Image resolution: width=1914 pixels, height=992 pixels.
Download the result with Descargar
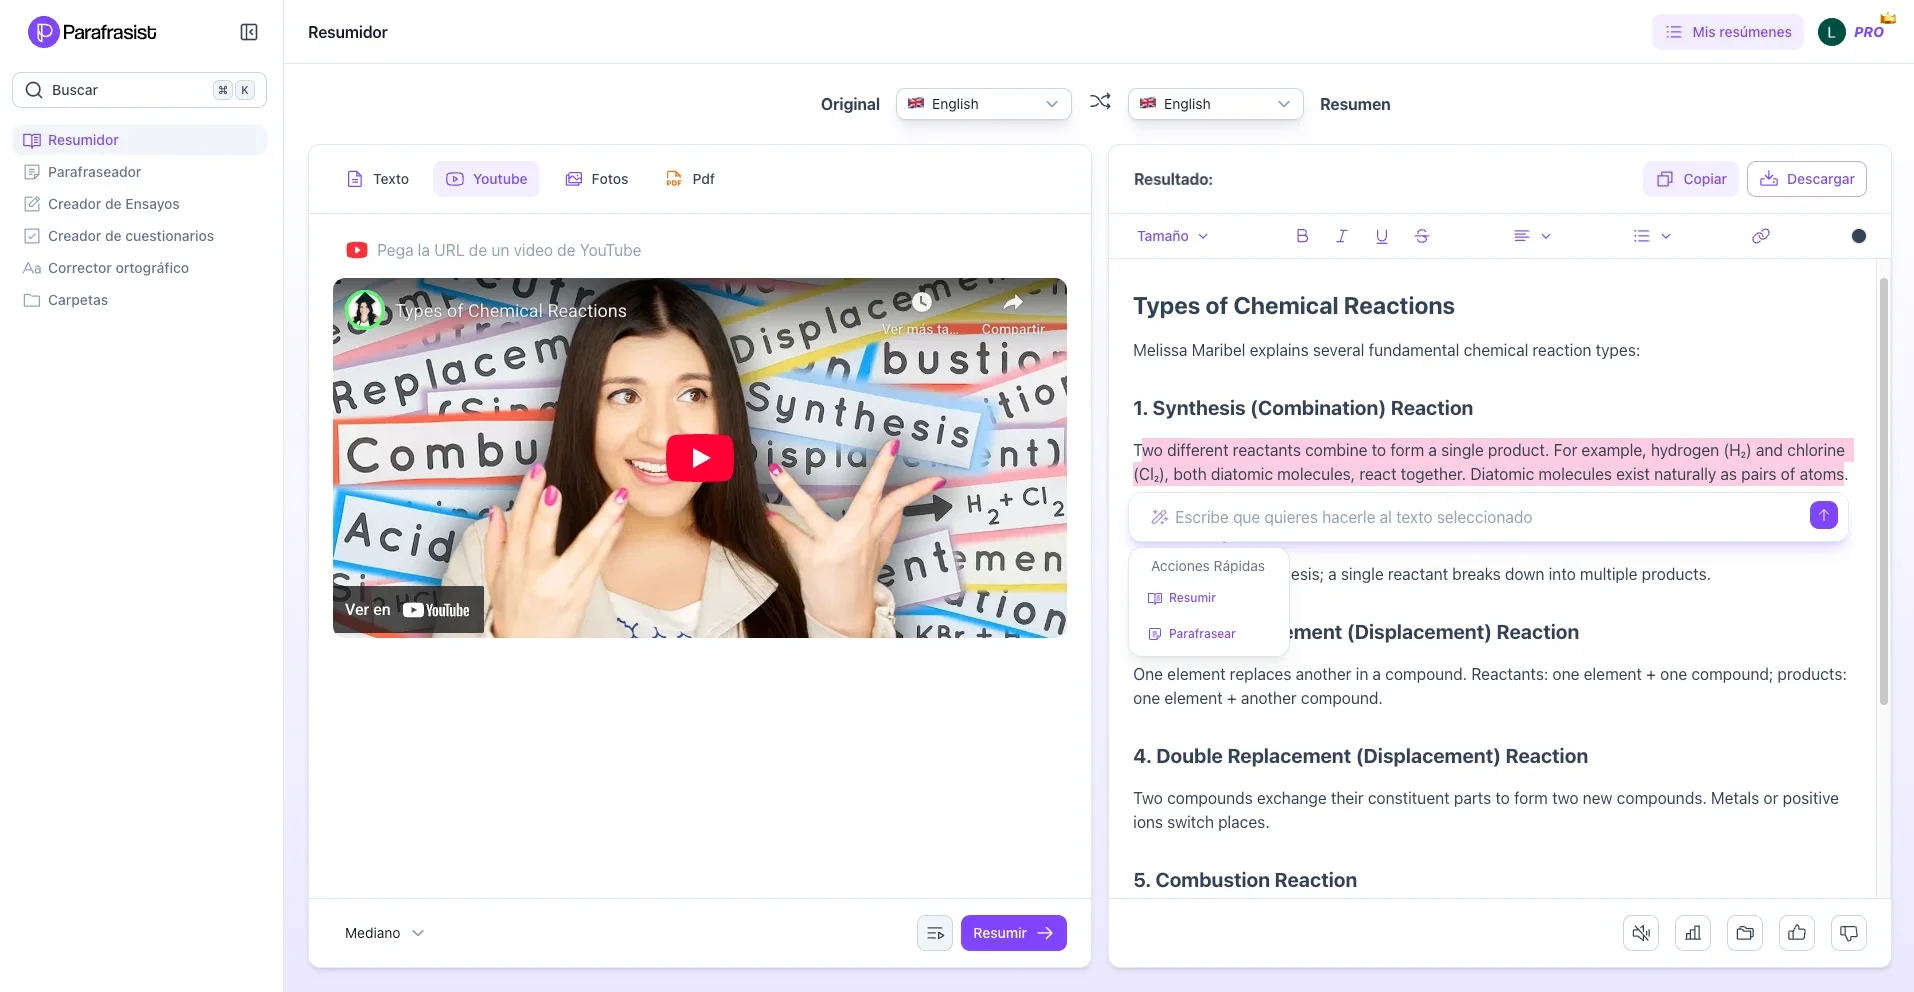(1807, 179)
